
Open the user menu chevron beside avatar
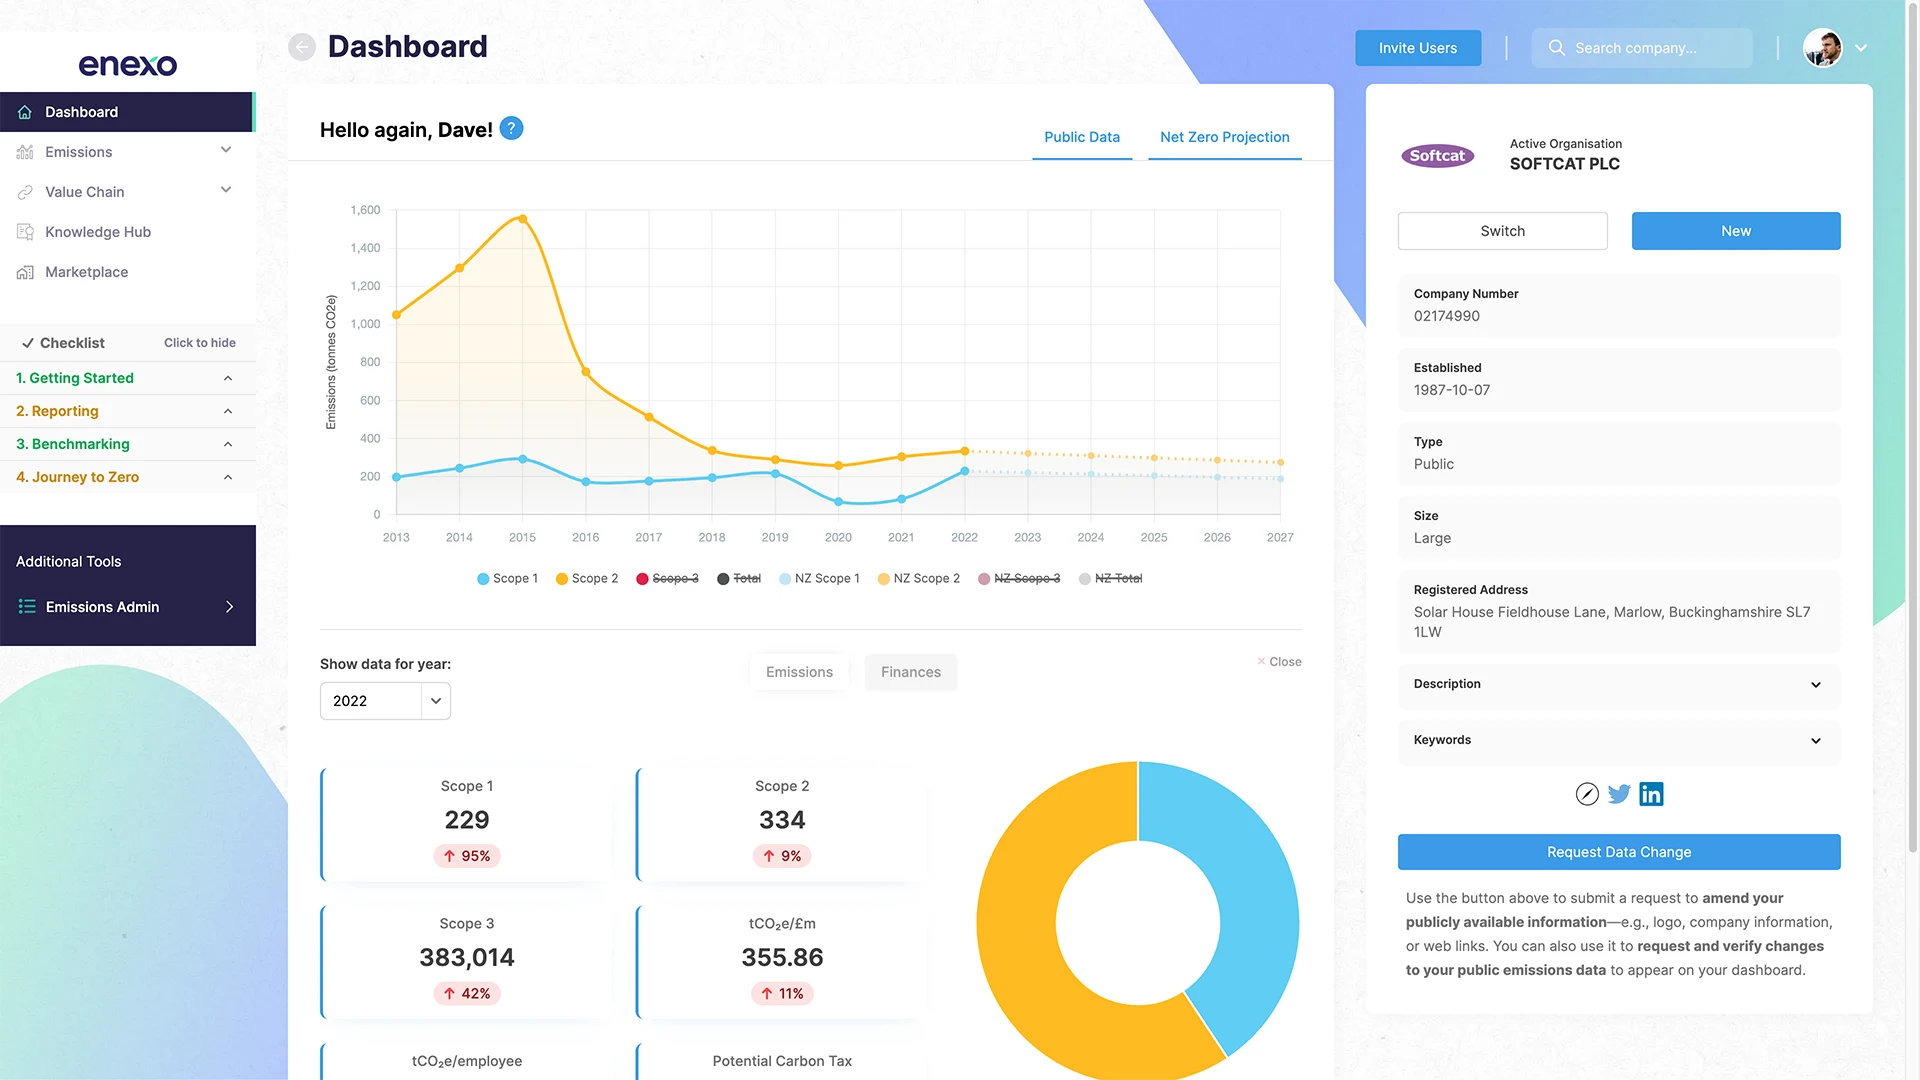[x=1861, y=47]
